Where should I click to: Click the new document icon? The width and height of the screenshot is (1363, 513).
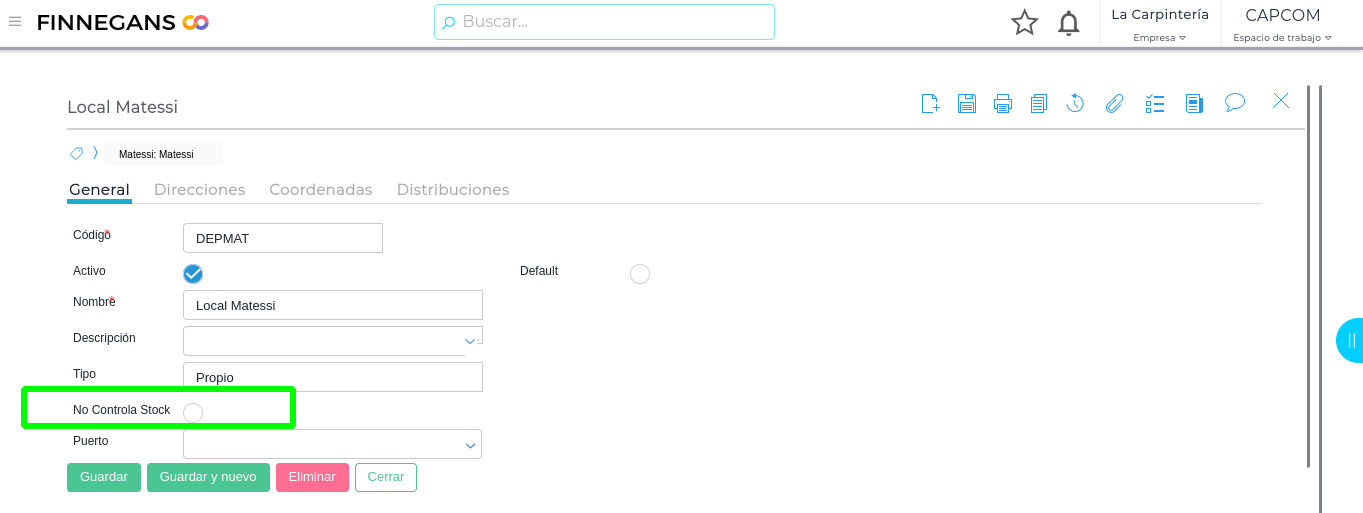pos(930,103)
